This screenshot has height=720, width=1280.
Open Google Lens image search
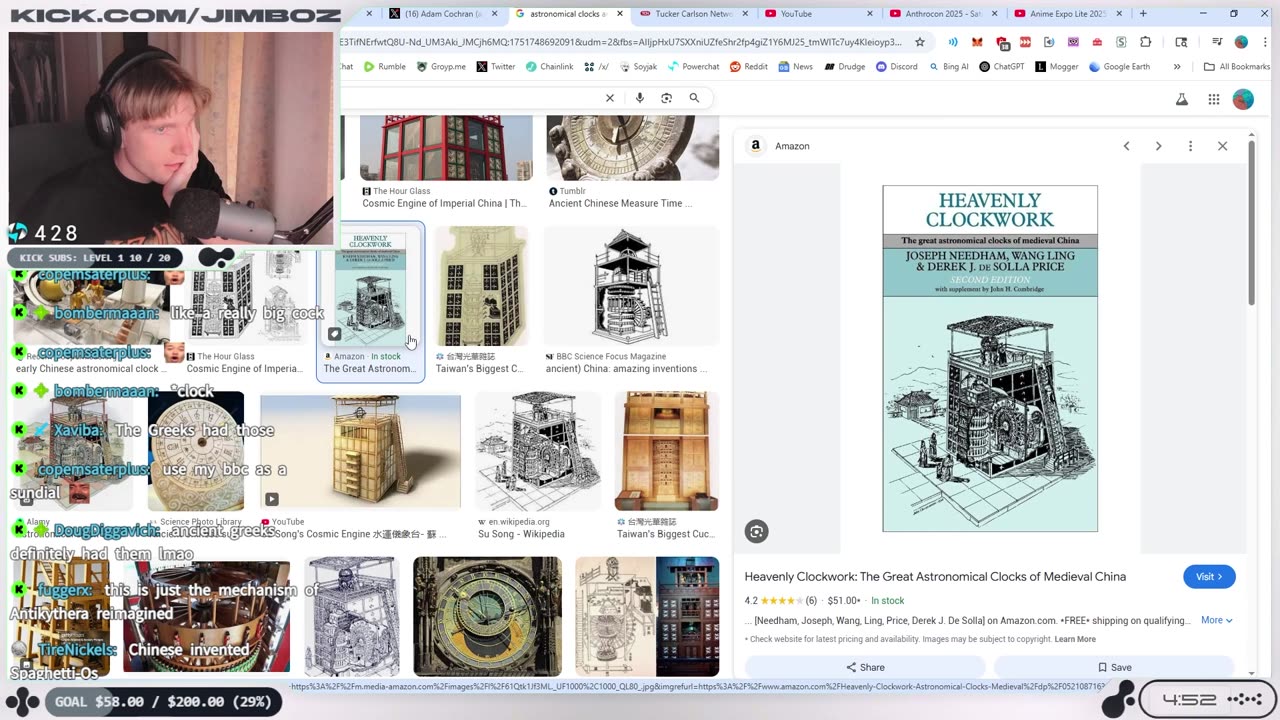tap(666, 98)
